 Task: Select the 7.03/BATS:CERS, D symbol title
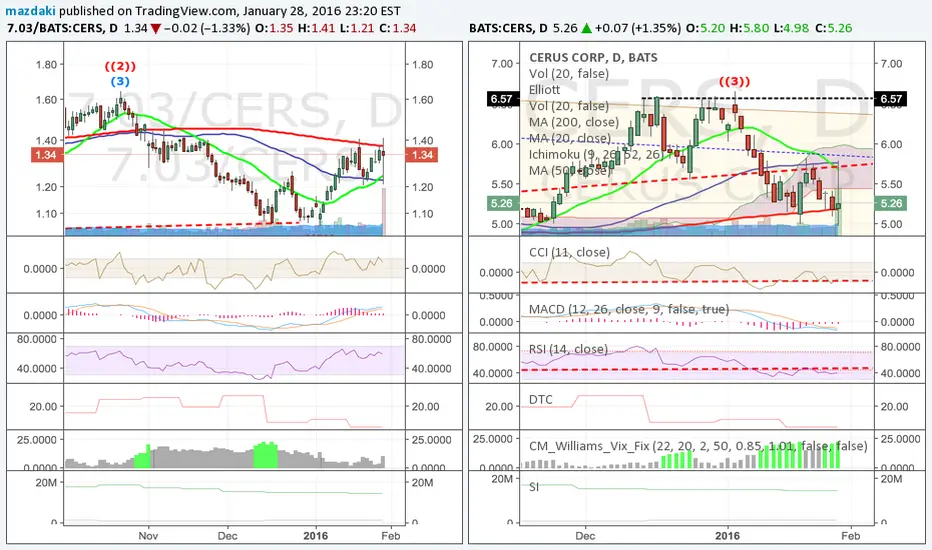coord(62,28)
